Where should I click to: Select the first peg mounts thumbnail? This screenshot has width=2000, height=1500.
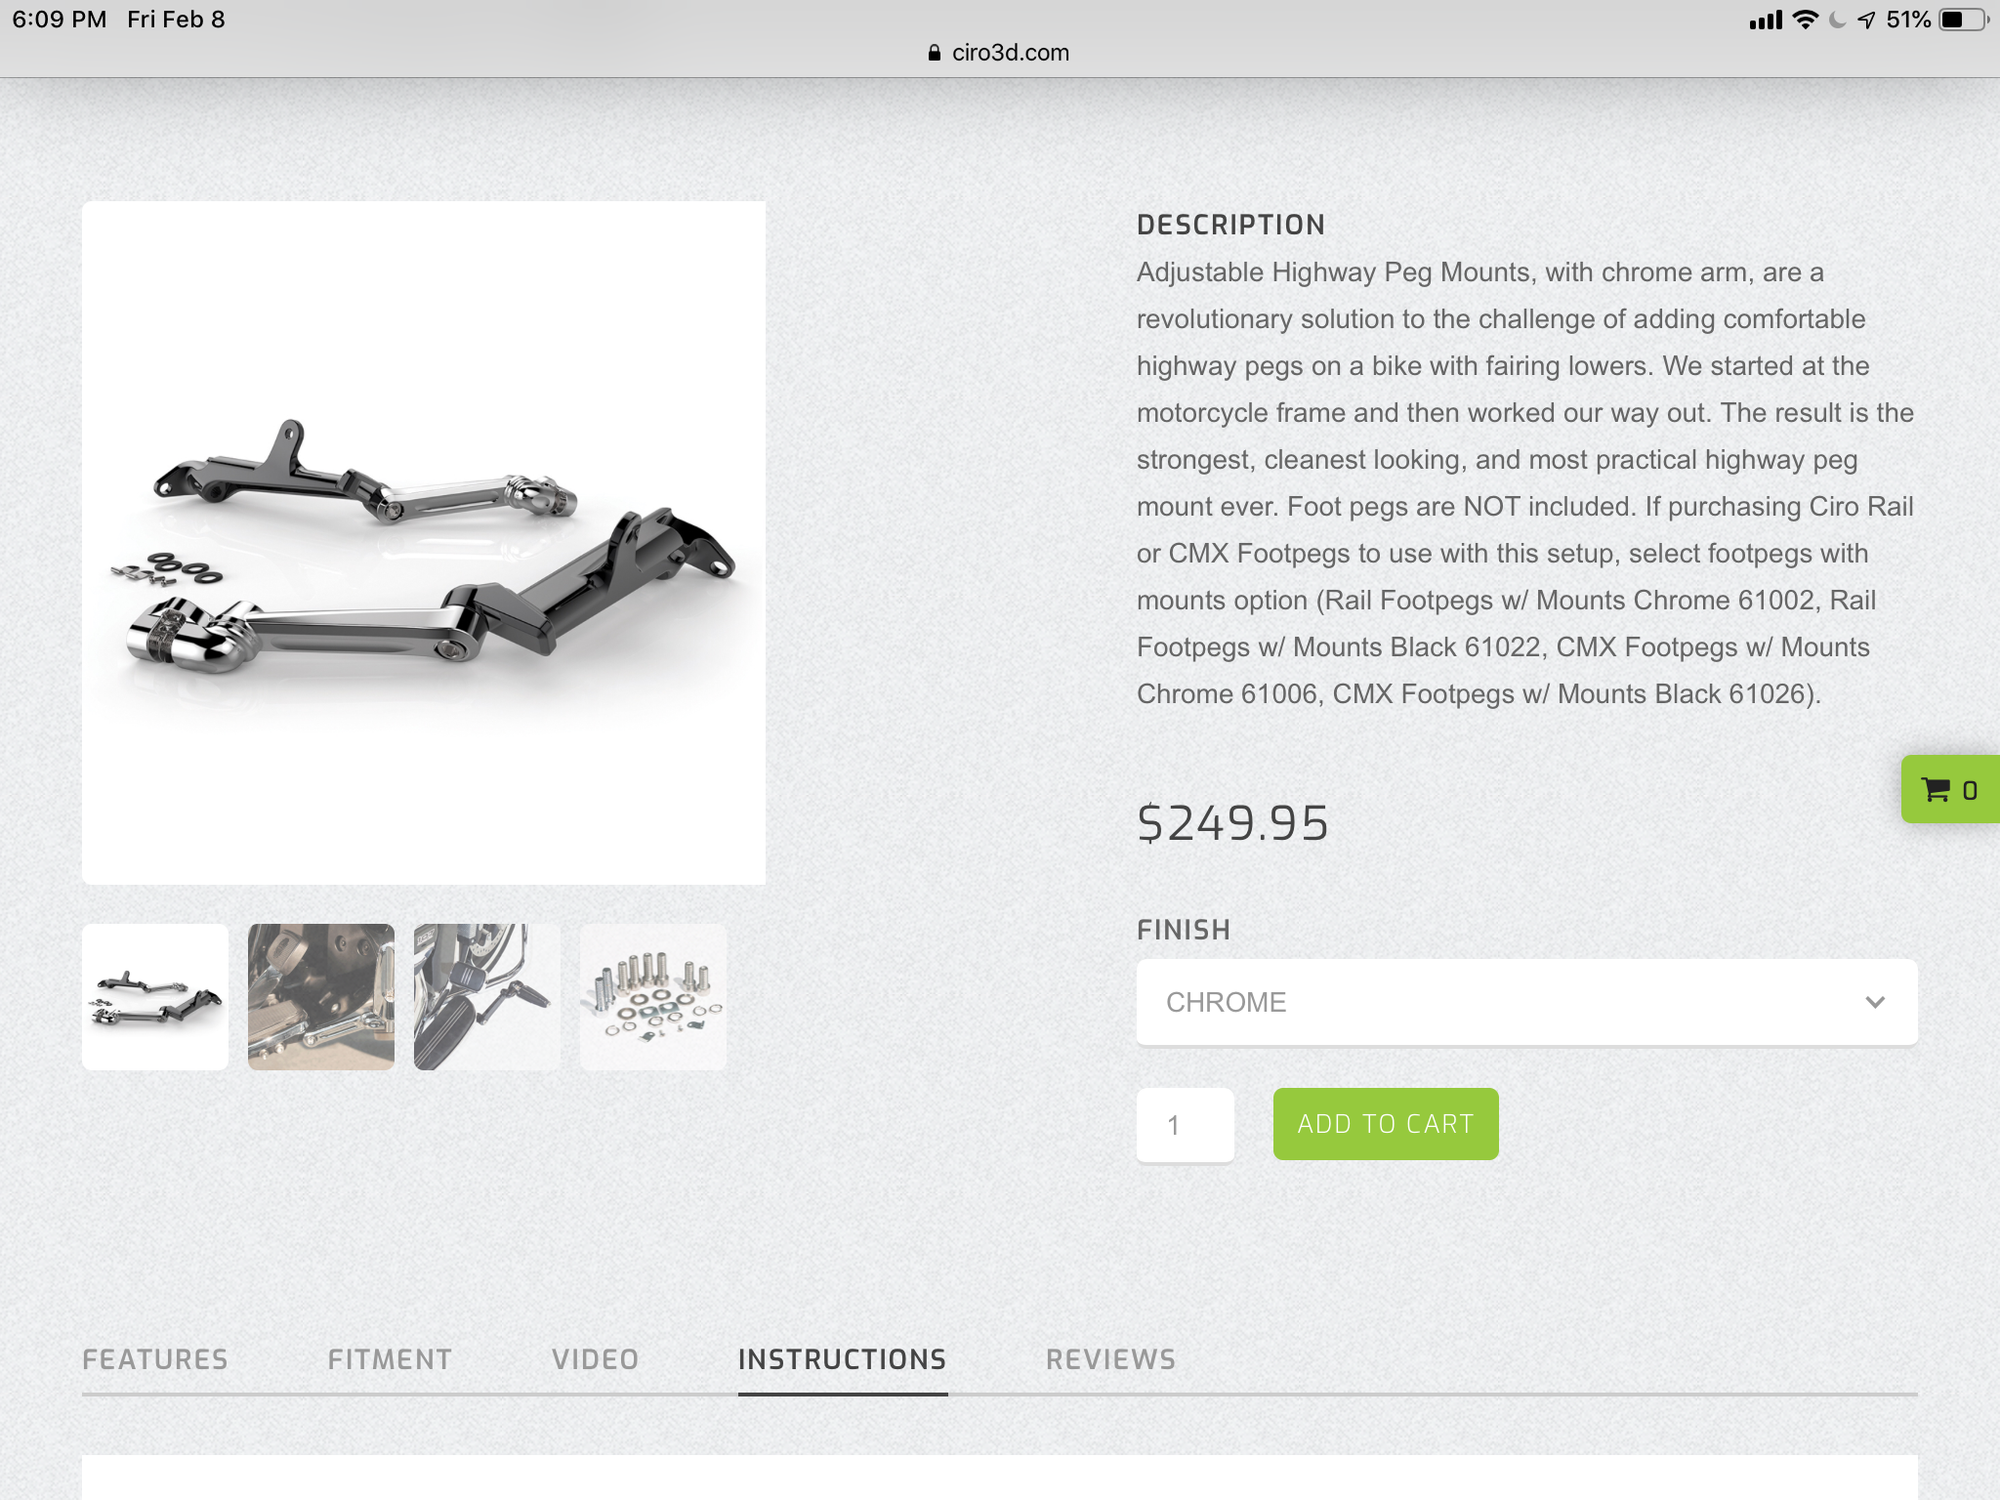(x=155, y=997)
